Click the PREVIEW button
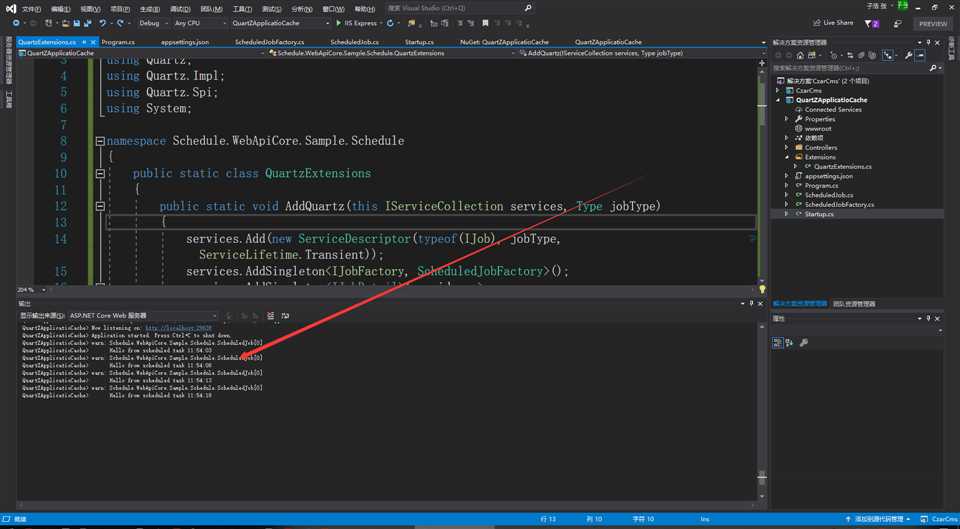This screenshot has height=529, width=960. (933, 24)
